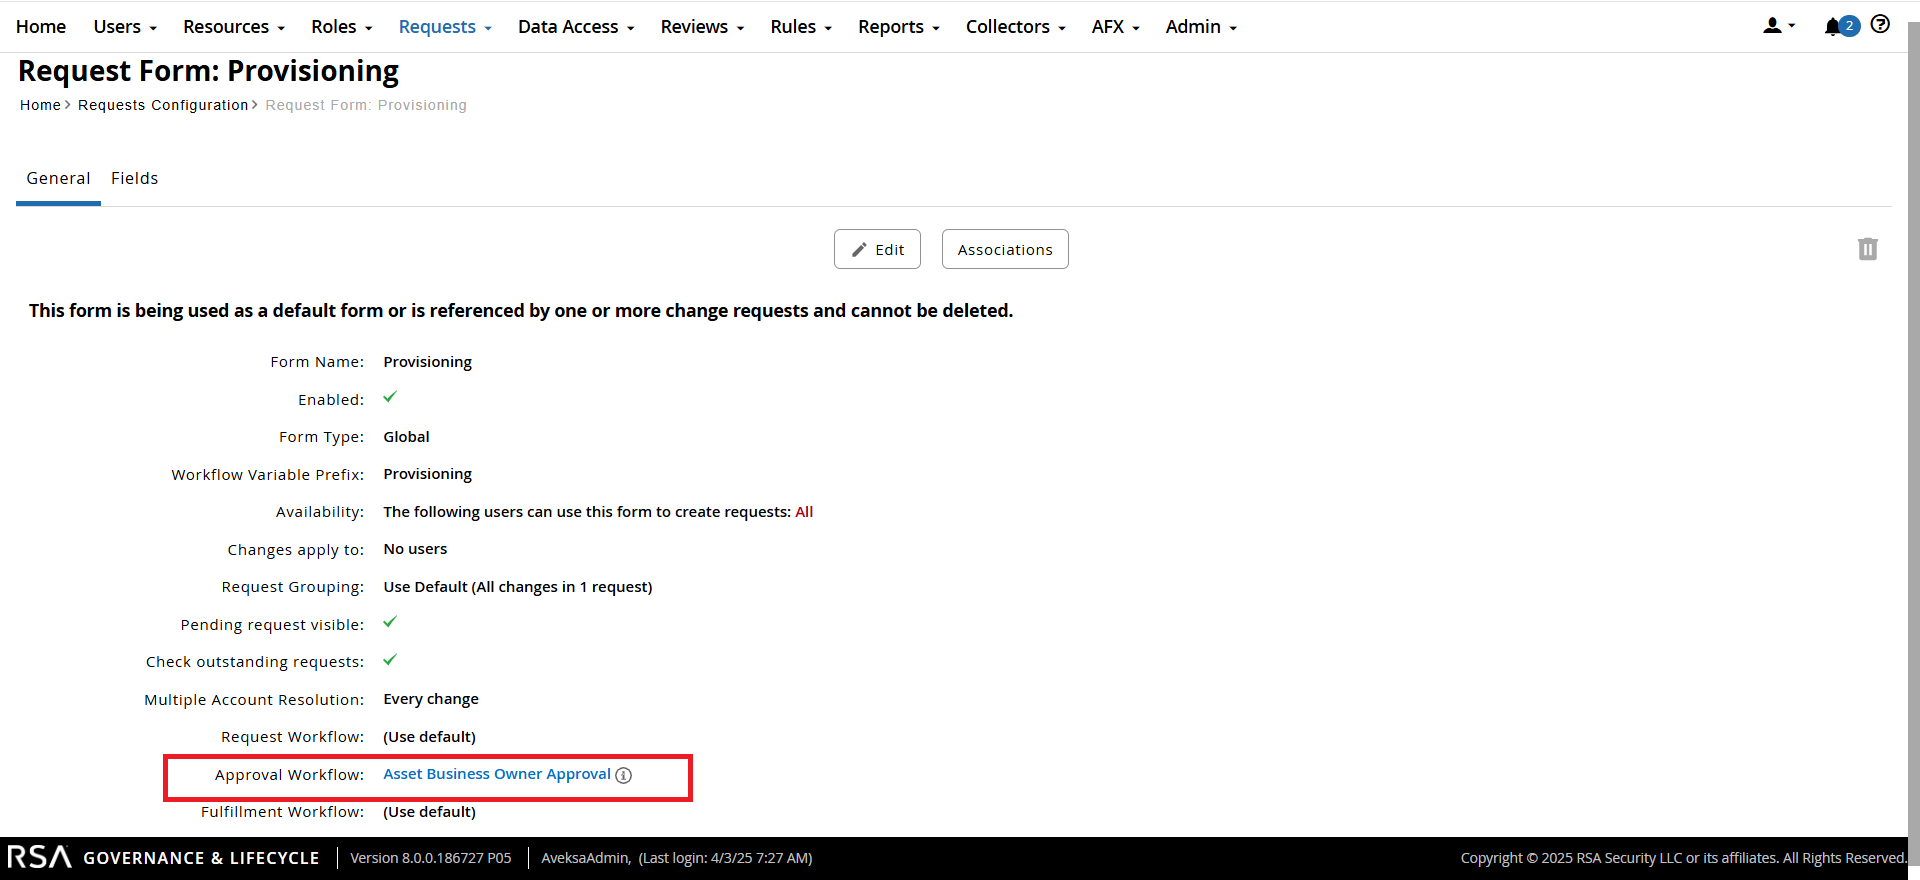The height and width of the screenshot is (880, 1920).
Task: Select the General tab
Action: [x=58, y=178]
